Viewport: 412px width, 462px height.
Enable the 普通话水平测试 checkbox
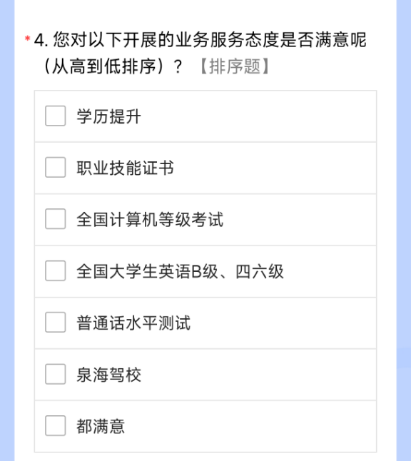(55, 322)
